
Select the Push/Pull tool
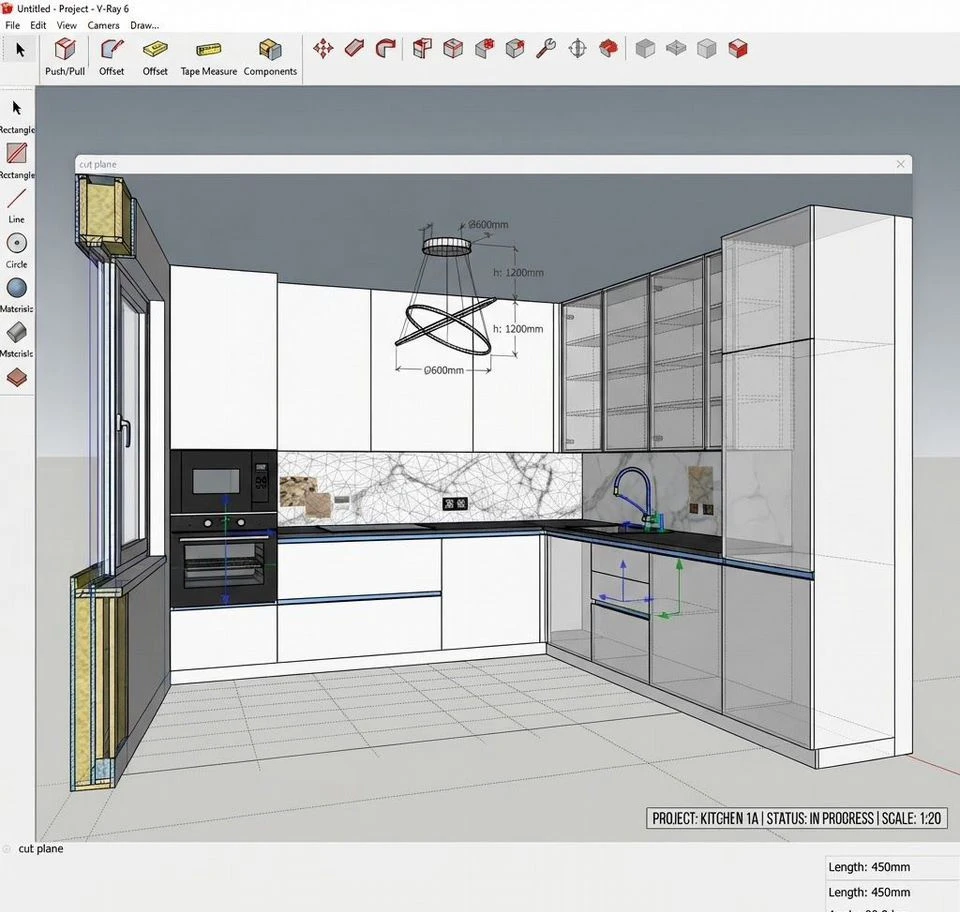tap(65, 56)
